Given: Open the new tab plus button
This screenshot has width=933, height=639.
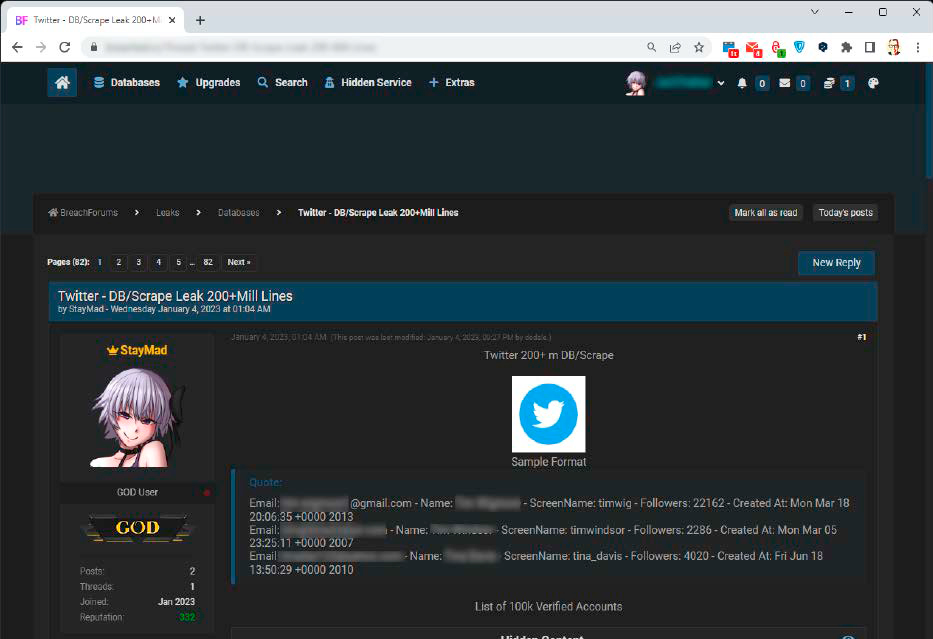Looking at the screenshot, I should point(201,20).
